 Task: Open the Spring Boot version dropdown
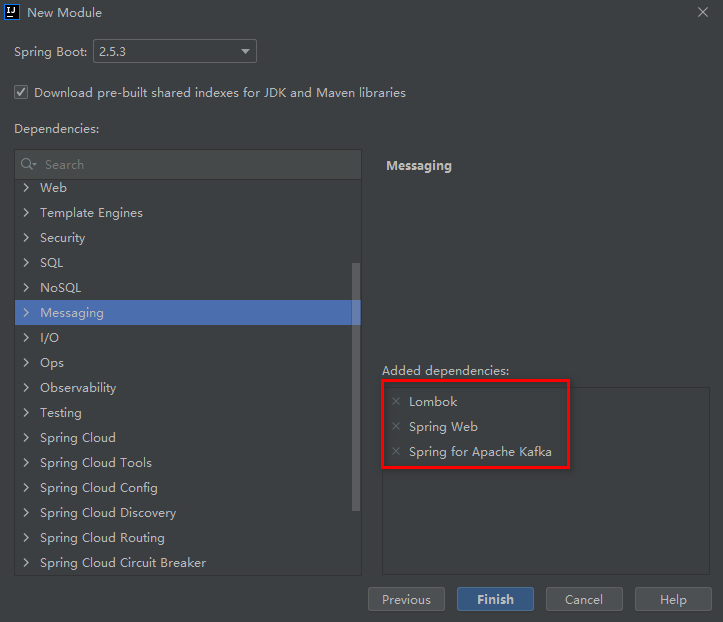(175, 51)
